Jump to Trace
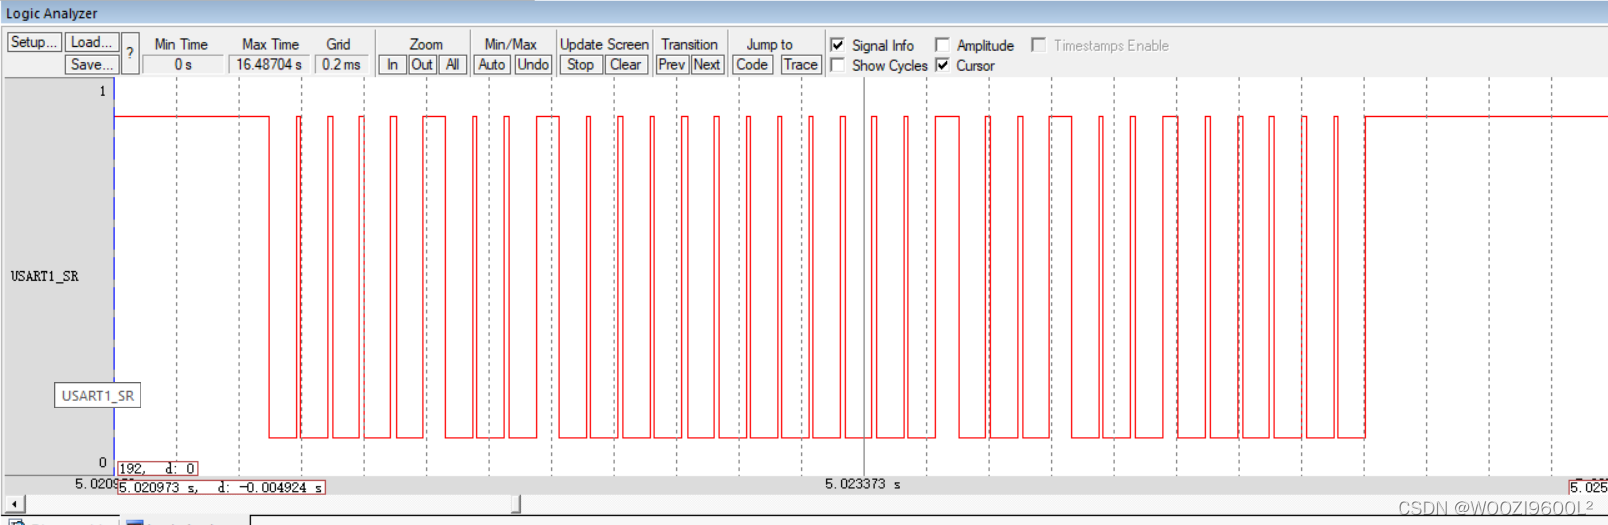 coord(801,64)
